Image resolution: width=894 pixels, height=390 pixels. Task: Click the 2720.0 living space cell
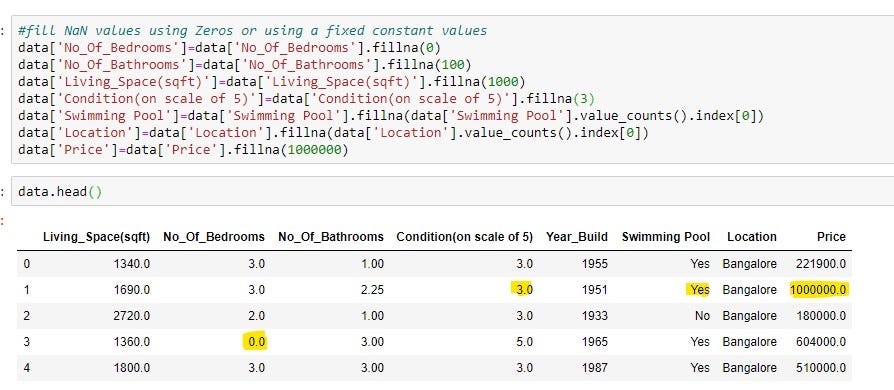(x=131, y=316)
